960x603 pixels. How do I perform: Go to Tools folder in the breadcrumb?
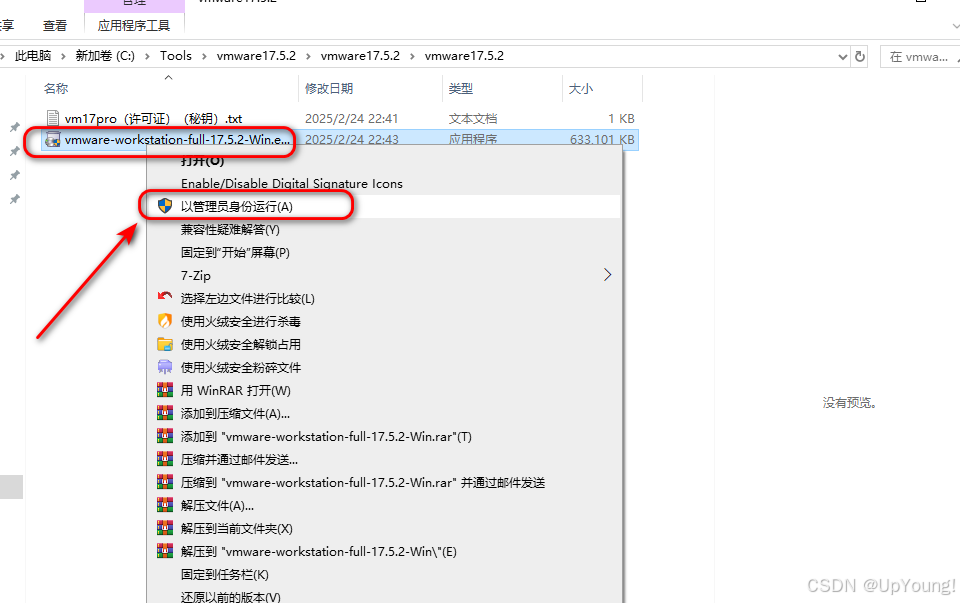point(176,56)
